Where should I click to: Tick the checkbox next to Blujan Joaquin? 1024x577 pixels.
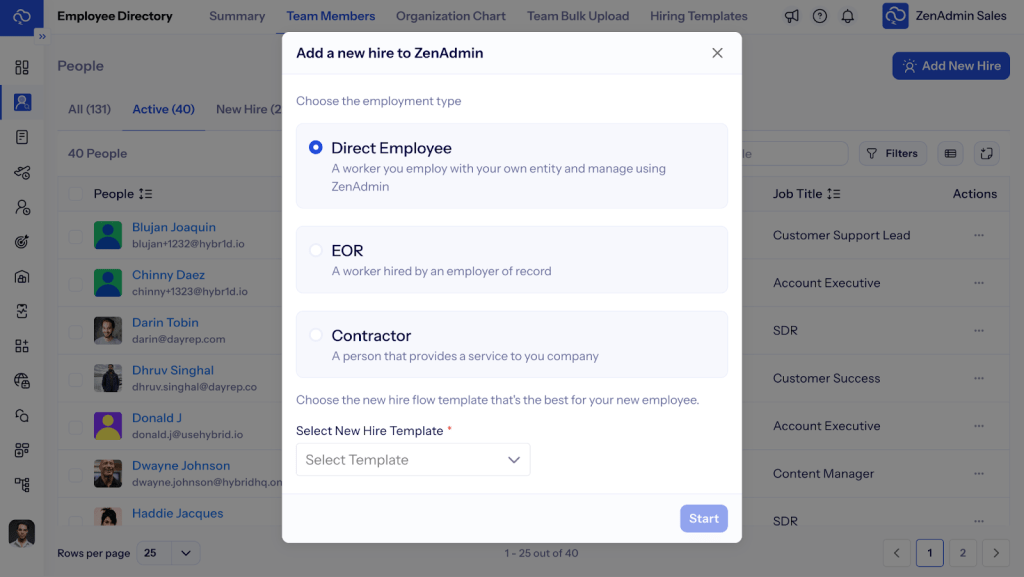coord(75,236)
